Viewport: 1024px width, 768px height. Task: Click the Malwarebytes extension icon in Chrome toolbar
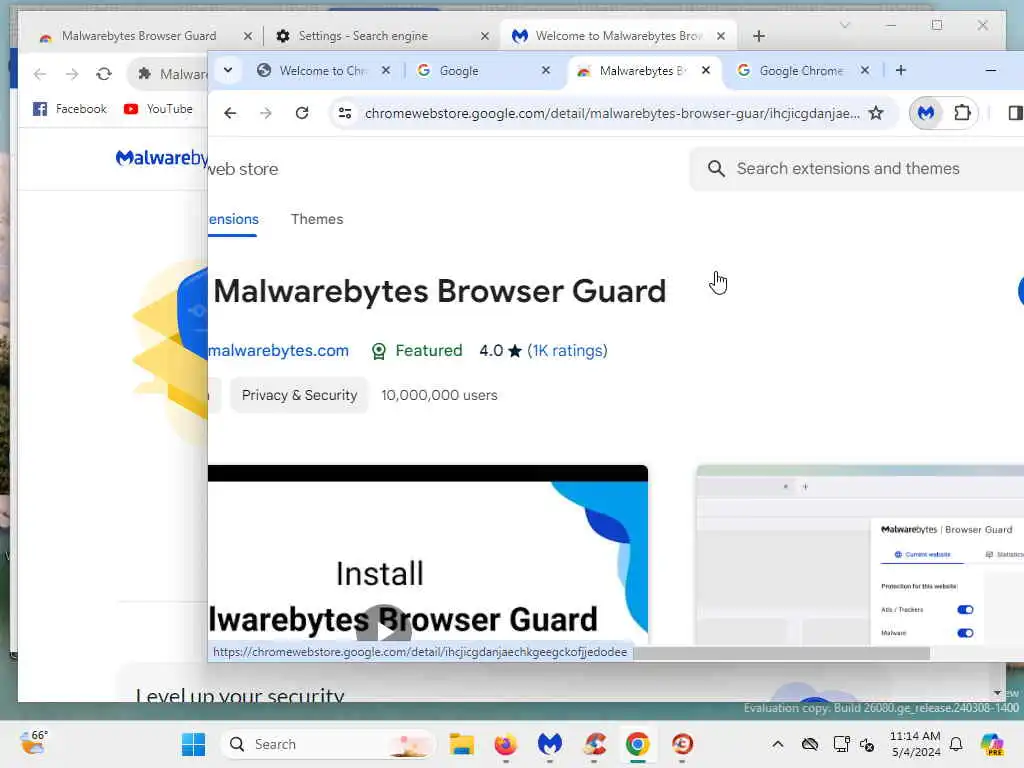point(926,113)
